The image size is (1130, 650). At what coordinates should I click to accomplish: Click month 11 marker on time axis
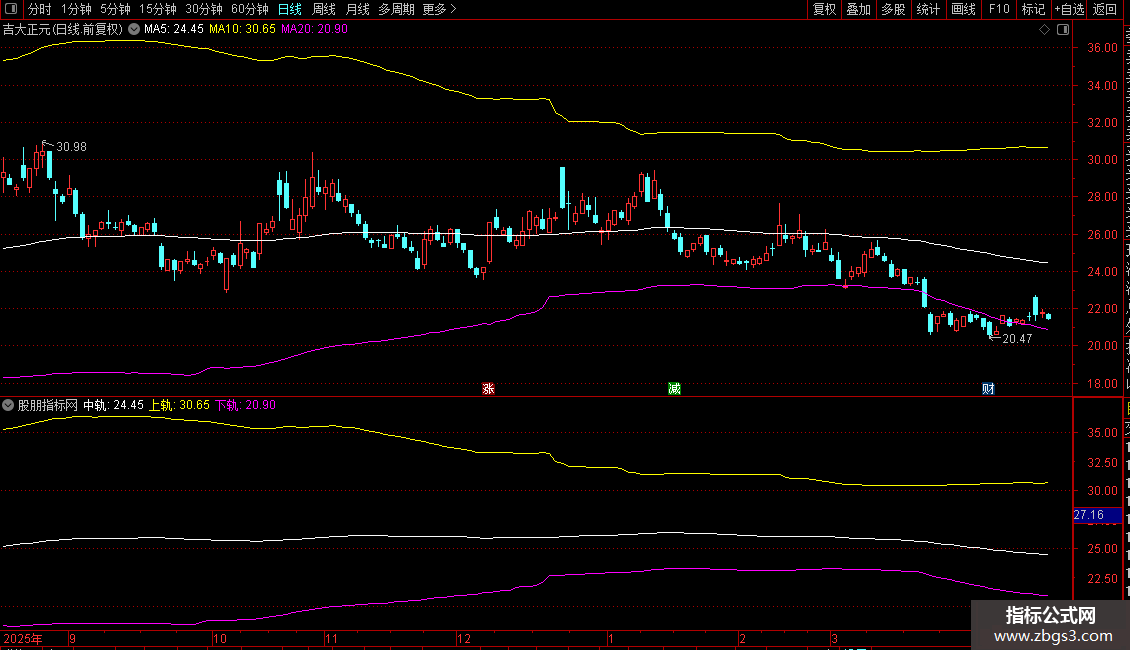click(330, 637)
